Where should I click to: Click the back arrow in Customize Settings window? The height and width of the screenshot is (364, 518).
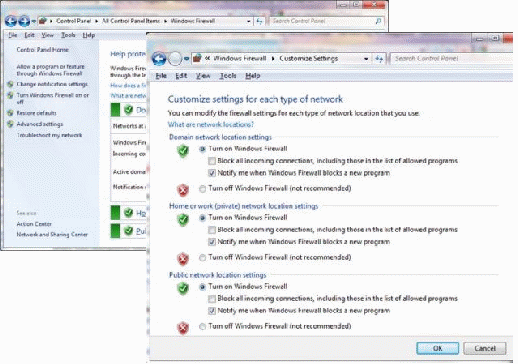point(159,59)
